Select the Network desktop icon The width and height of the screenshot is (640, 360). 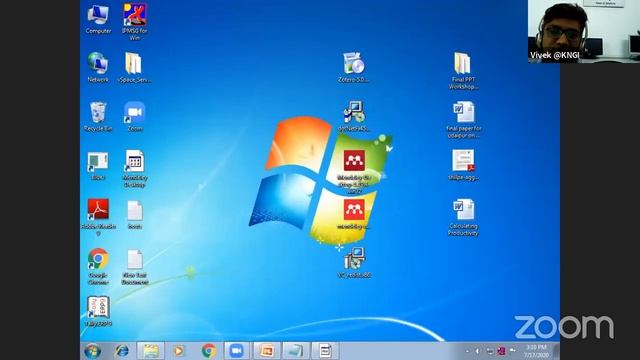(98, 67)
